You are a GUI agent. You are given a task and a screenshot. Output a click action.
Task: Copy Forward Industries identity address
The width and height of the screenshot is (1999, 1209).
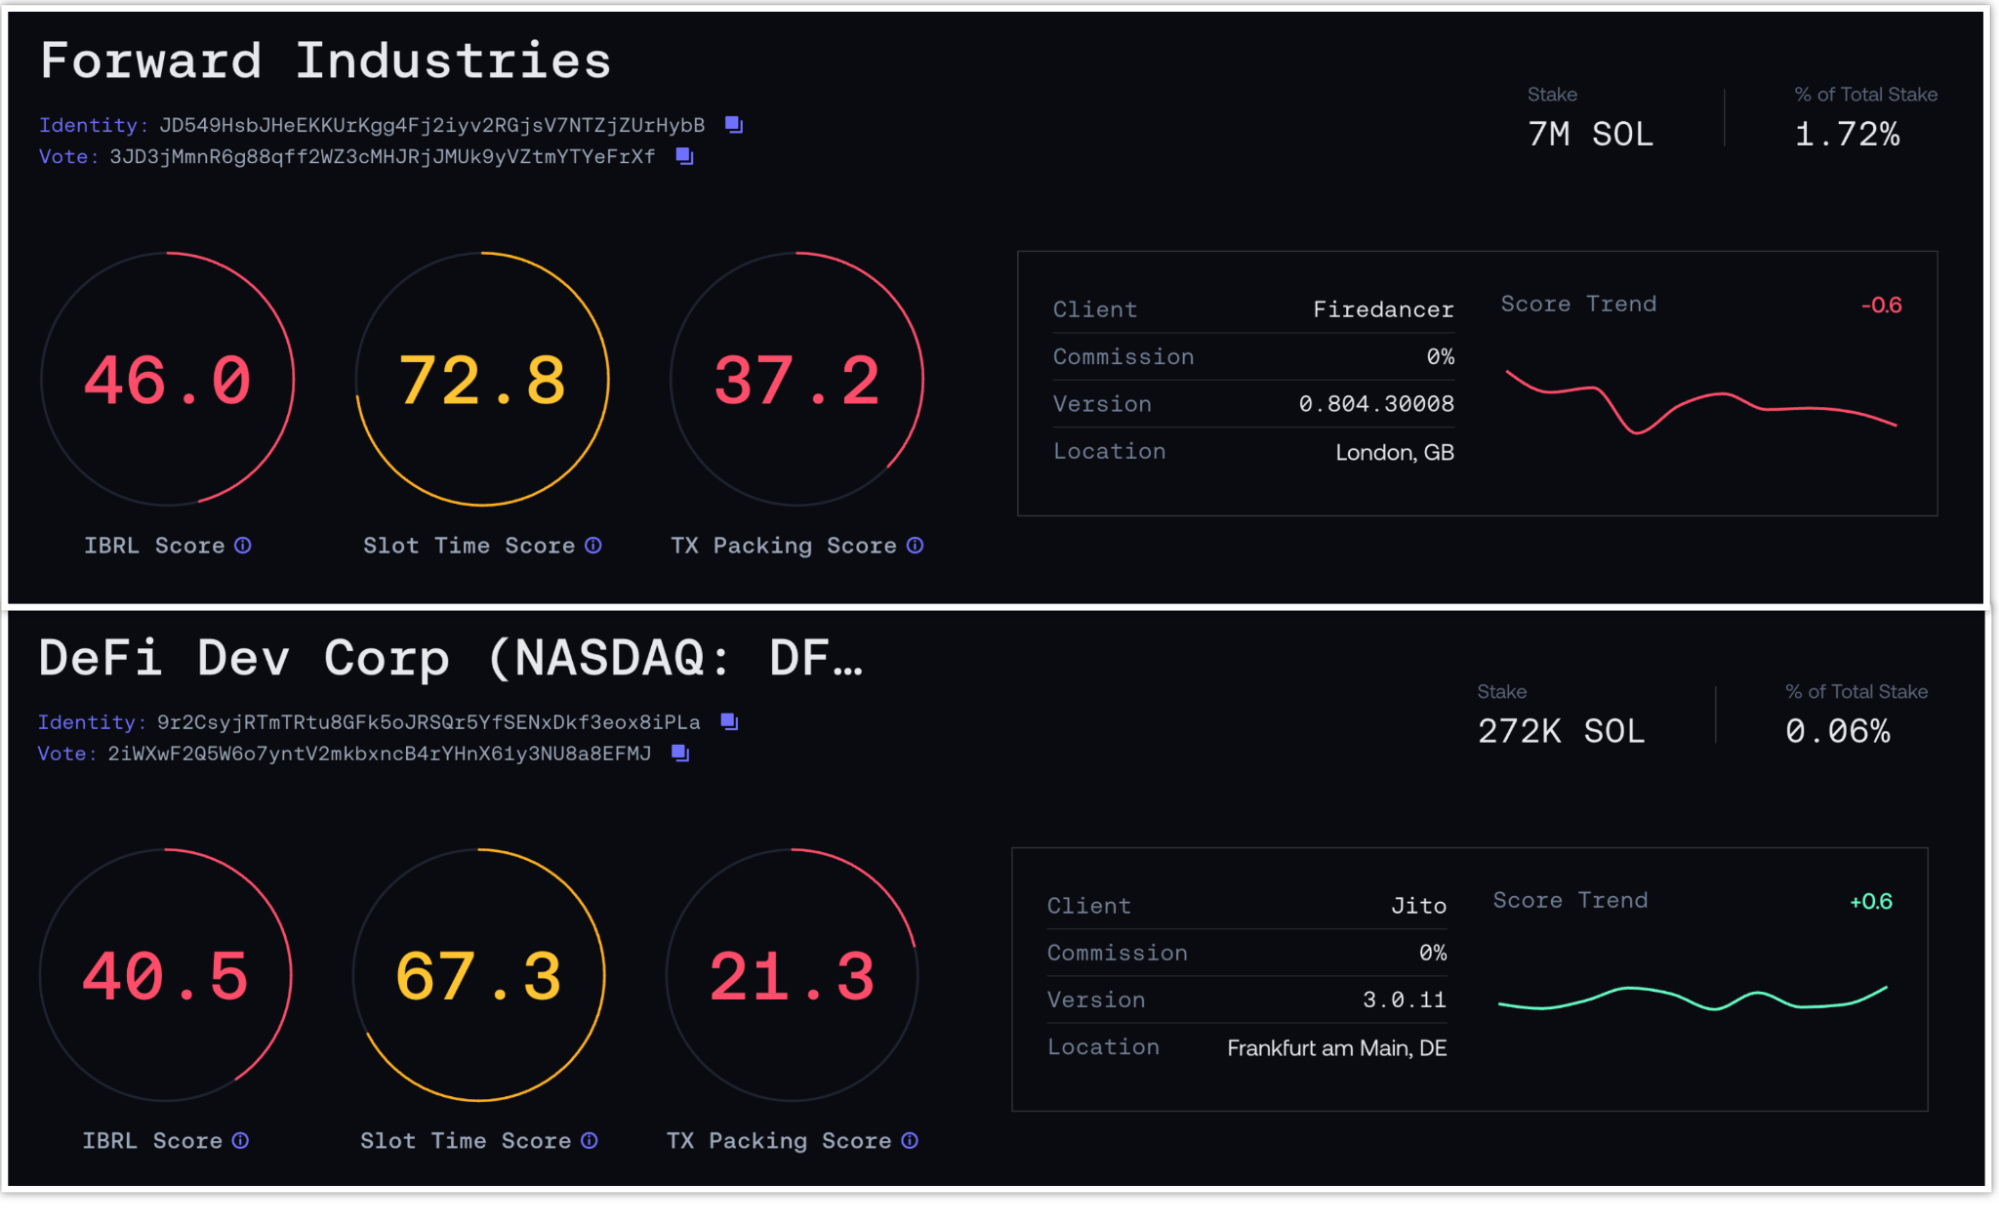point(734,125)
